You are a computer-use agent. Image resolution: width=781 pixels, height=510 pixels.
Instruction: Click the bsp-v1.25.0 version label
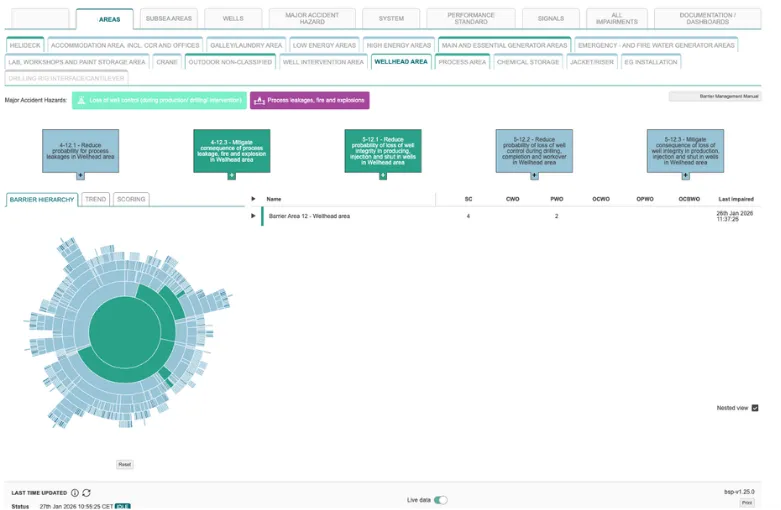pos(739,492)
